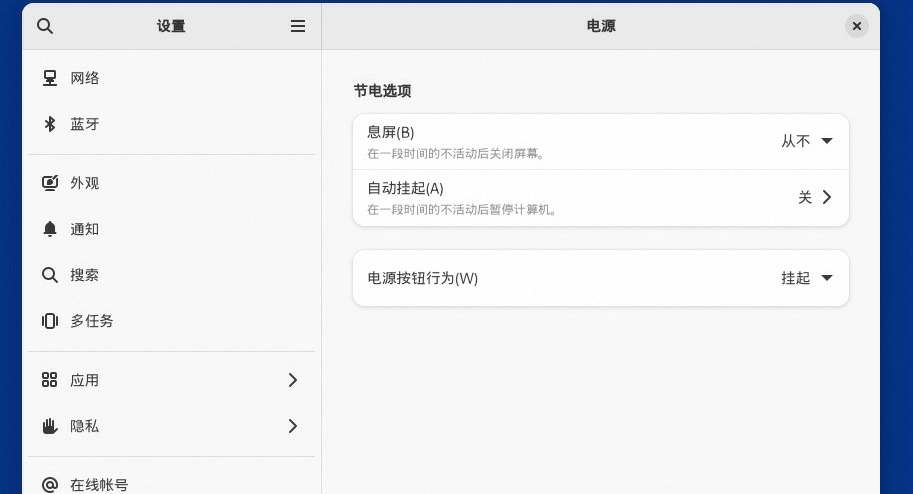This screenshot has height=494, width=913.
Task: Click the 多任务 multitasking icon
Action: tap(50, 321)
